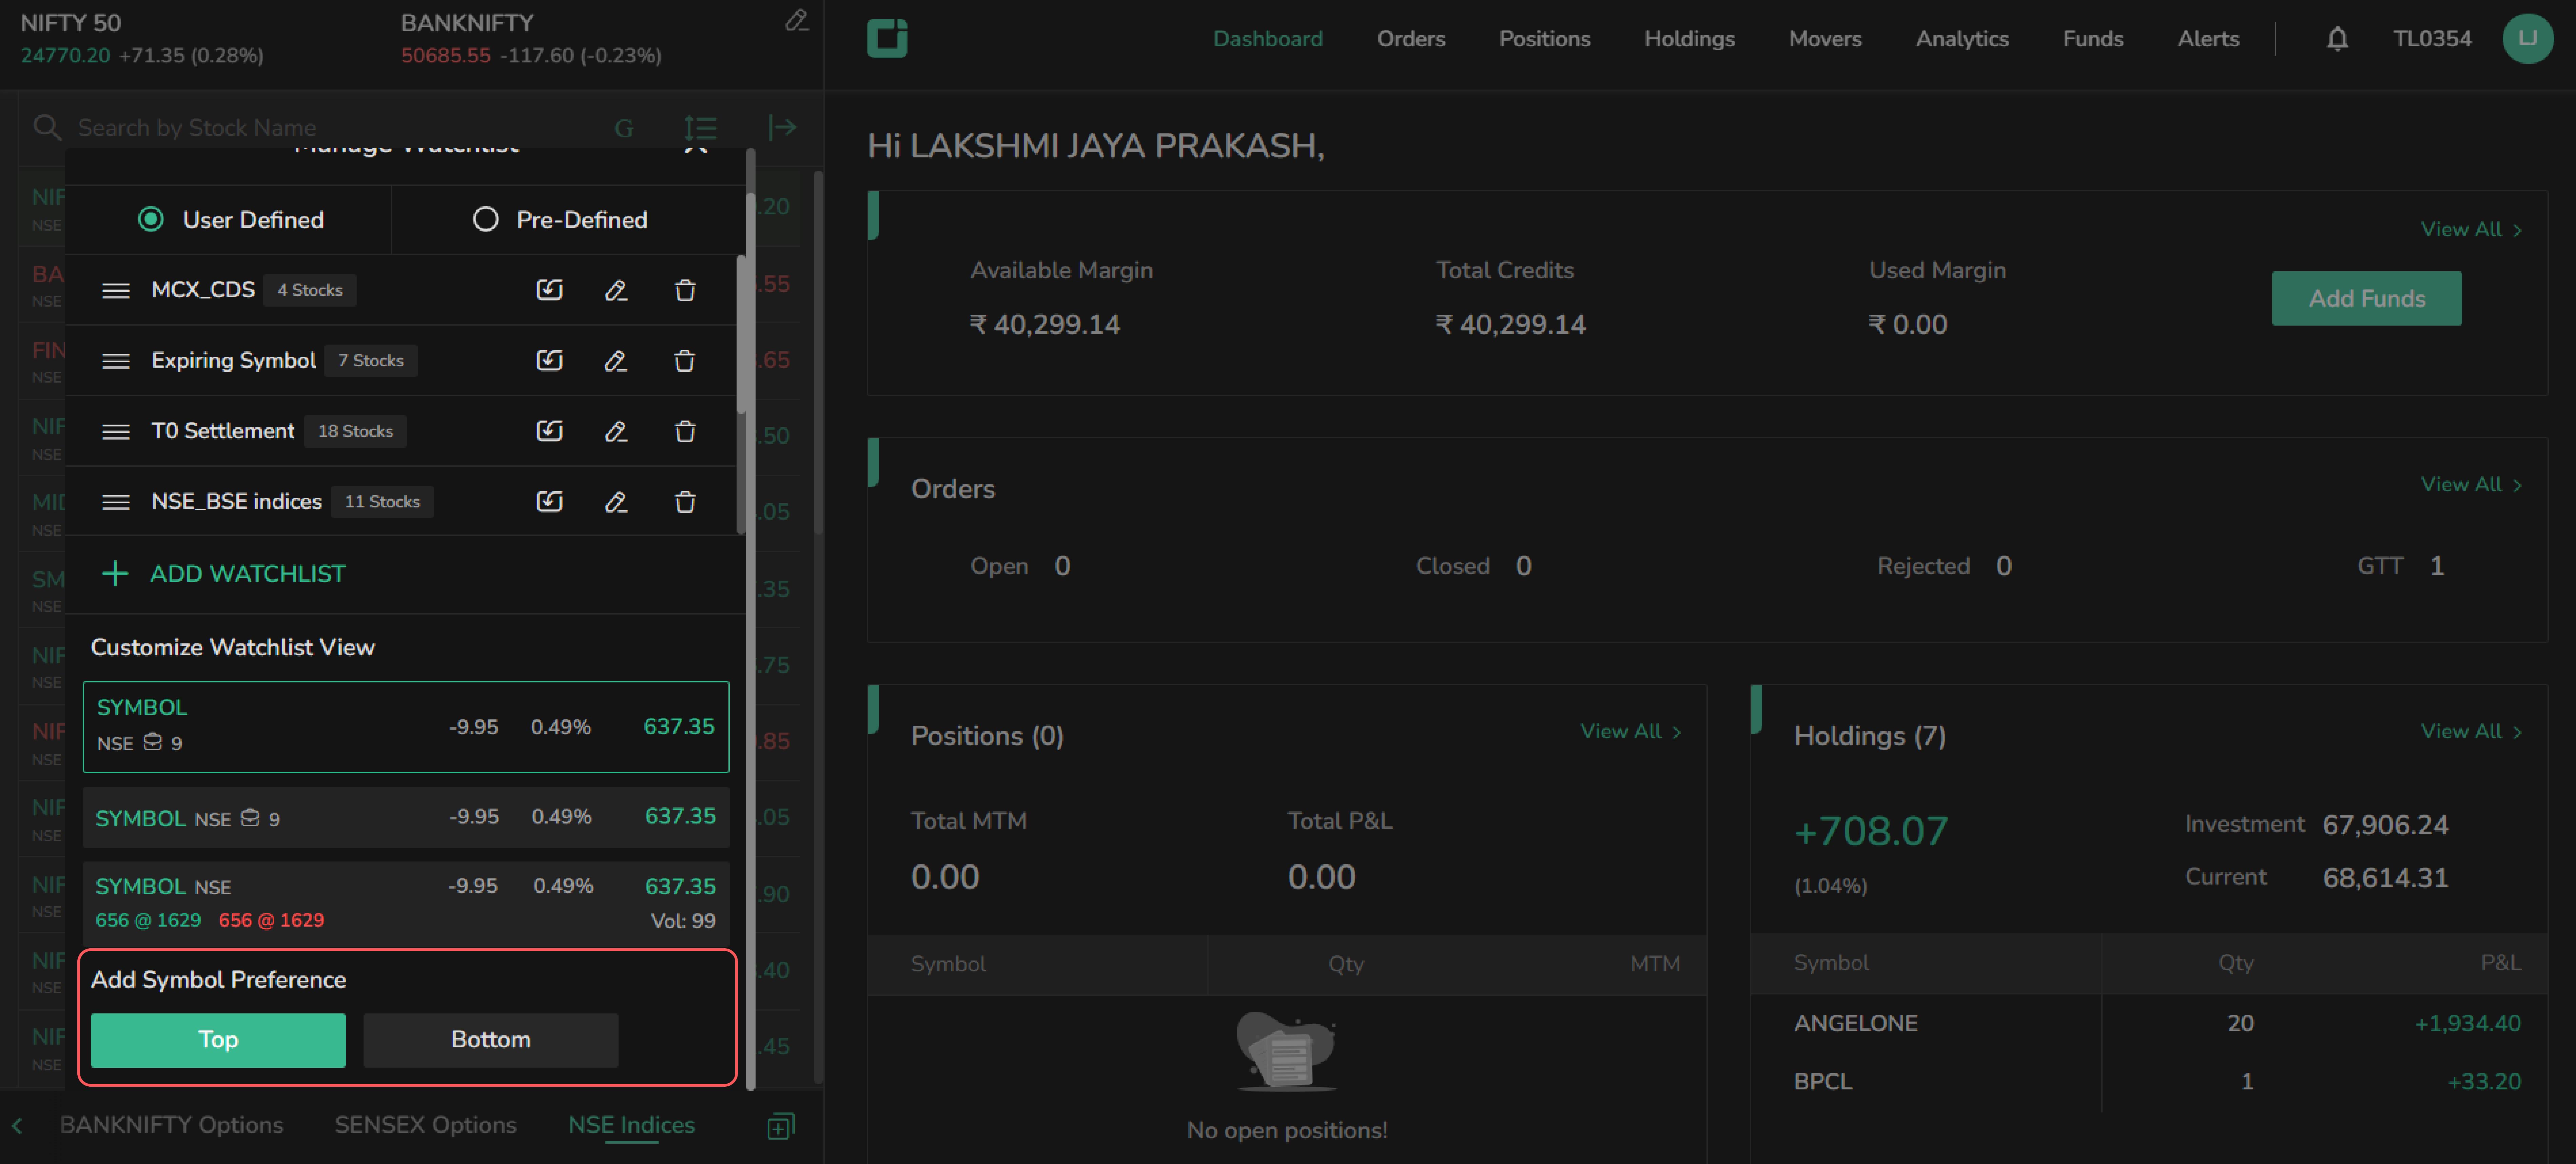Click share icon for T0 Settlement watchlist
Screen dimensions: 2576x1164
point(549,431)
